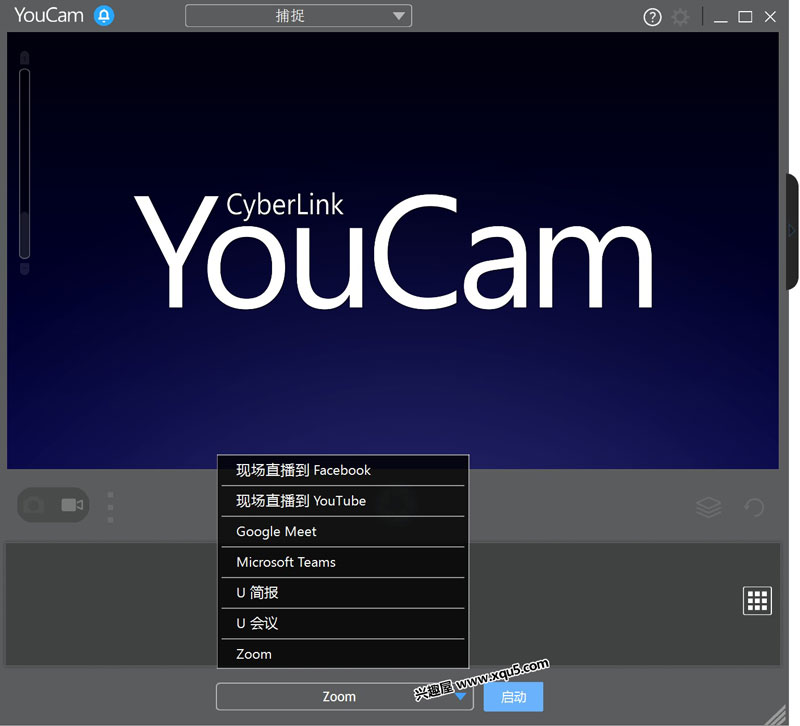800x726 pixels.
Task: Select 现场直播到 YouTube from the list
Action: [x=343, y=501]
